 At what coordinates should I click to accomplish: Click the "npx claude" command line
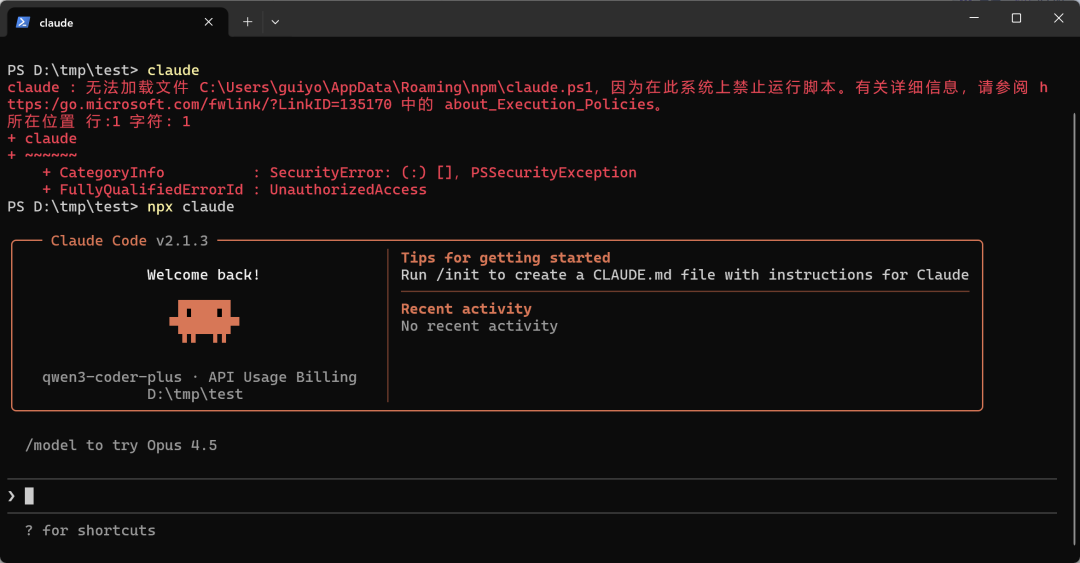coord(191,207)
